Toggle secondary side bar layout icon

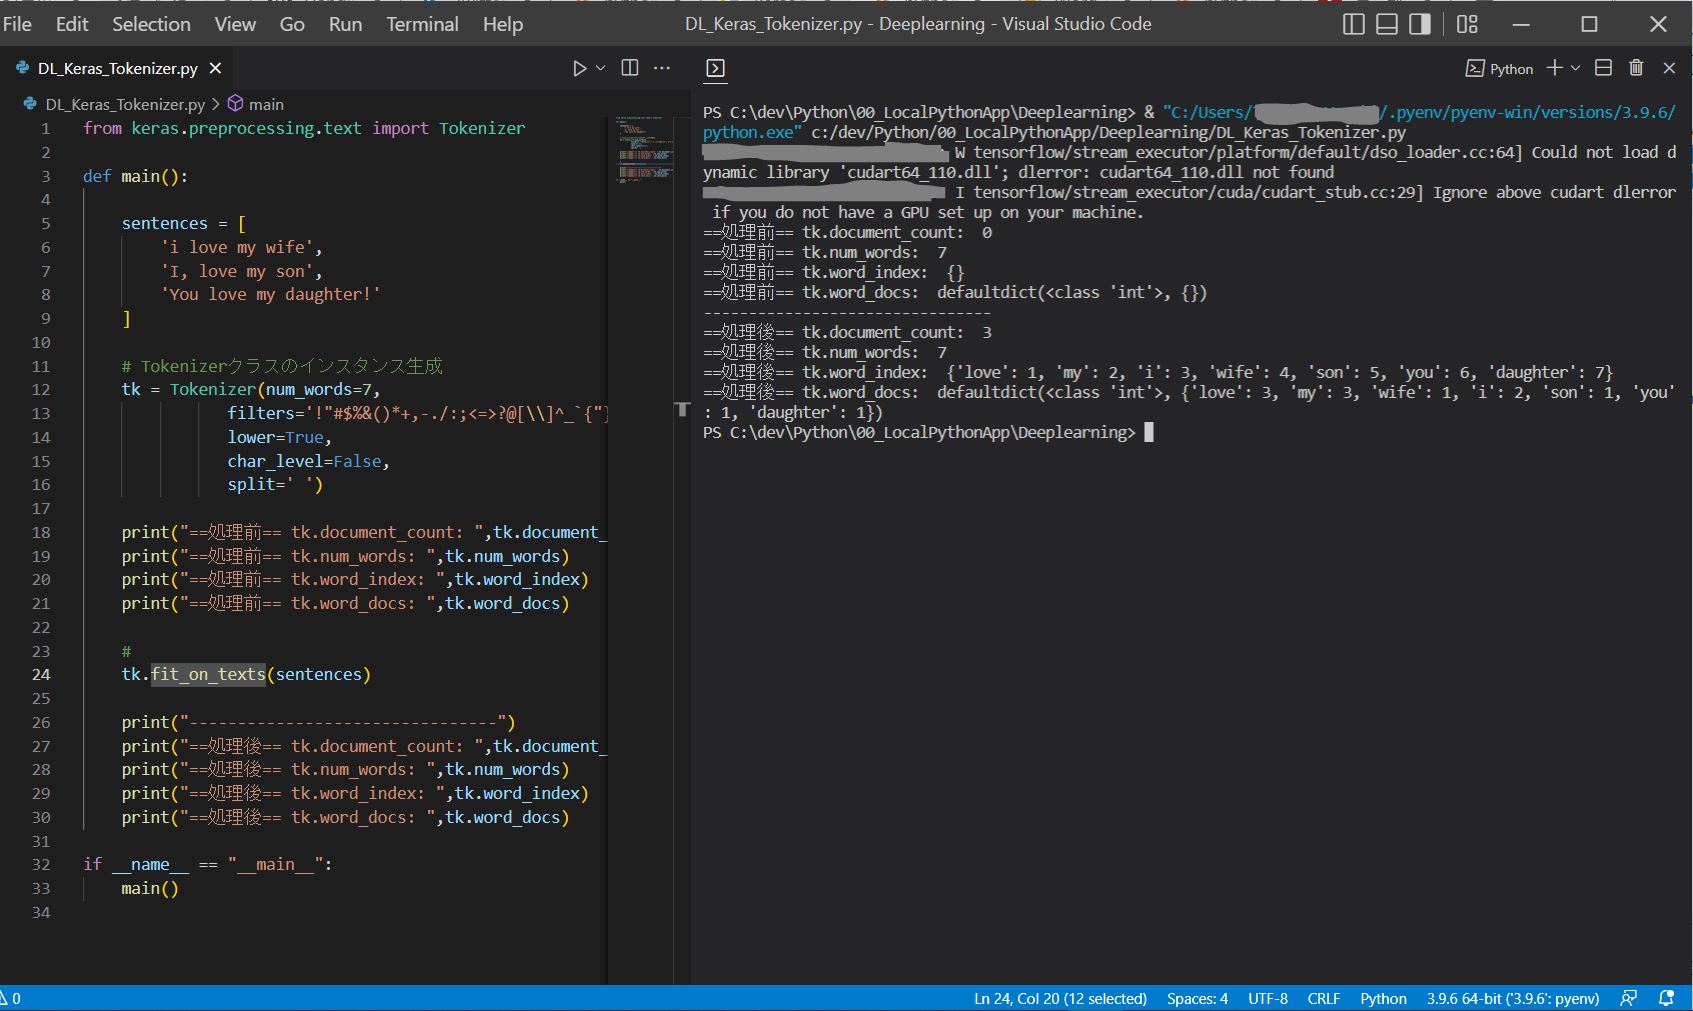(x=1420, y=24)
